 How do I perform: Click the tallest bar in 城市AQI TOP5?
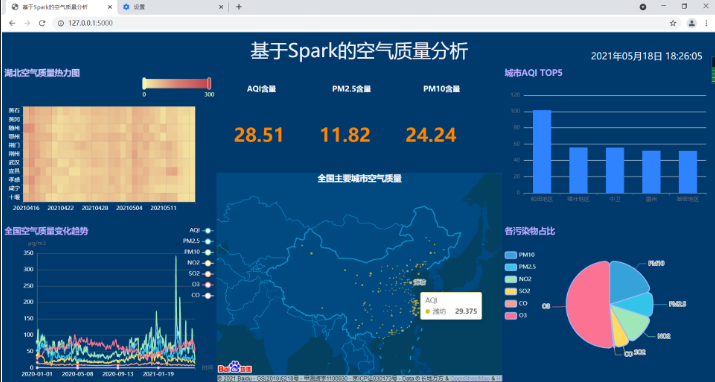pyautogui.click(x=542, y=152)
